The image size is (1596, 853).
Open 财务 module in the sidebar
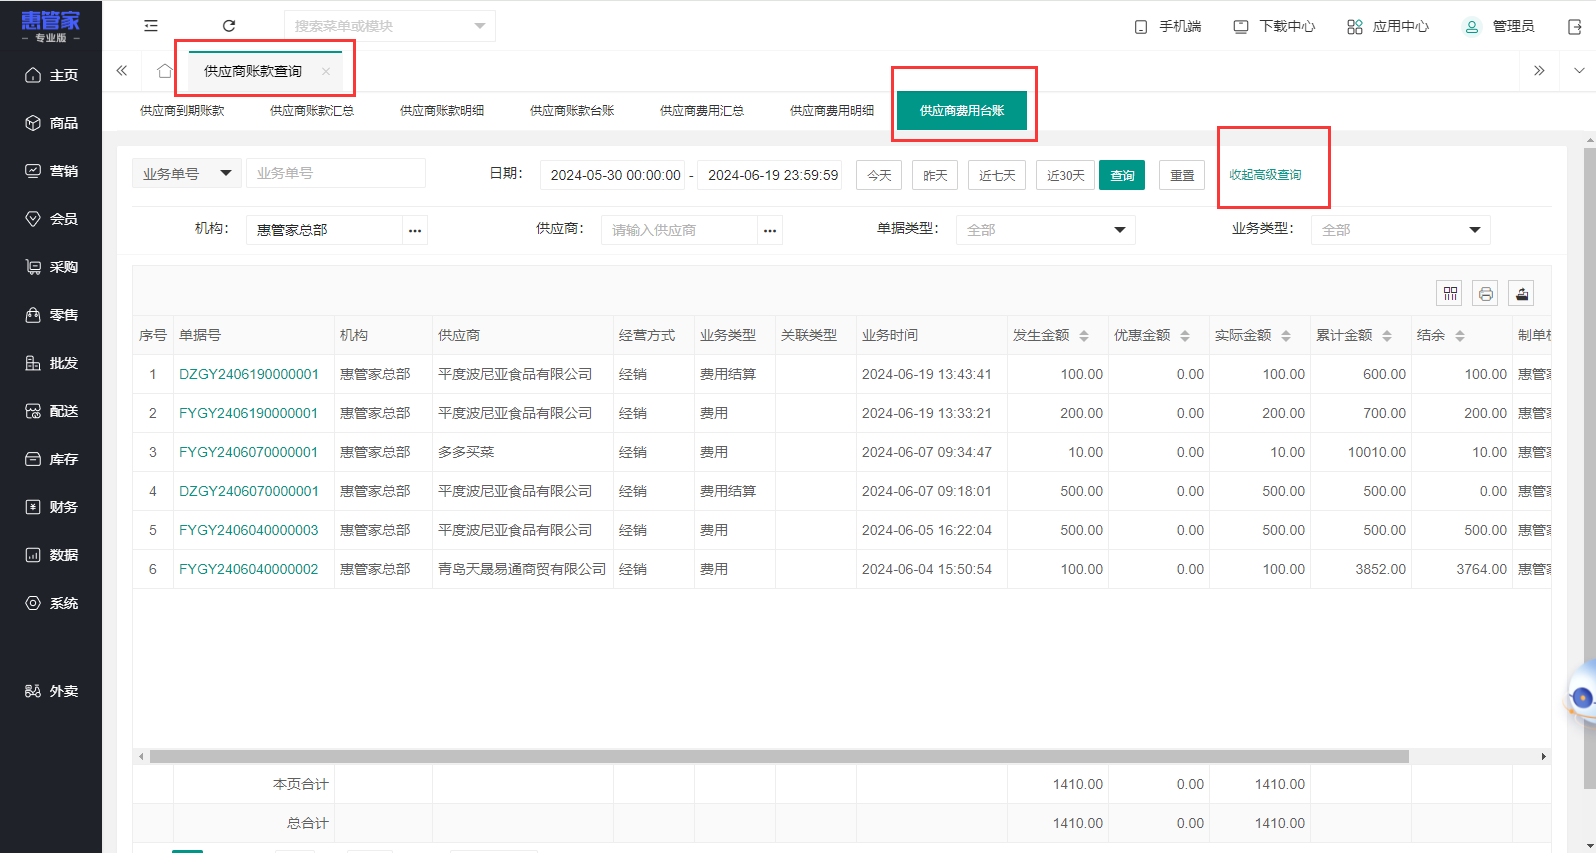(51, 507)
